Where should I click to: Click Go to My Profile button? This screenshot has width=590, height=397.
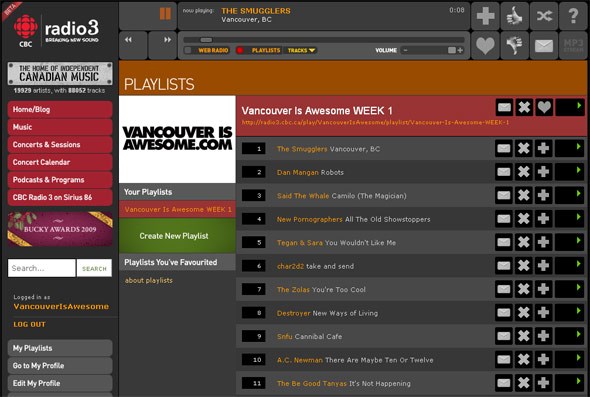coord(60,366)
